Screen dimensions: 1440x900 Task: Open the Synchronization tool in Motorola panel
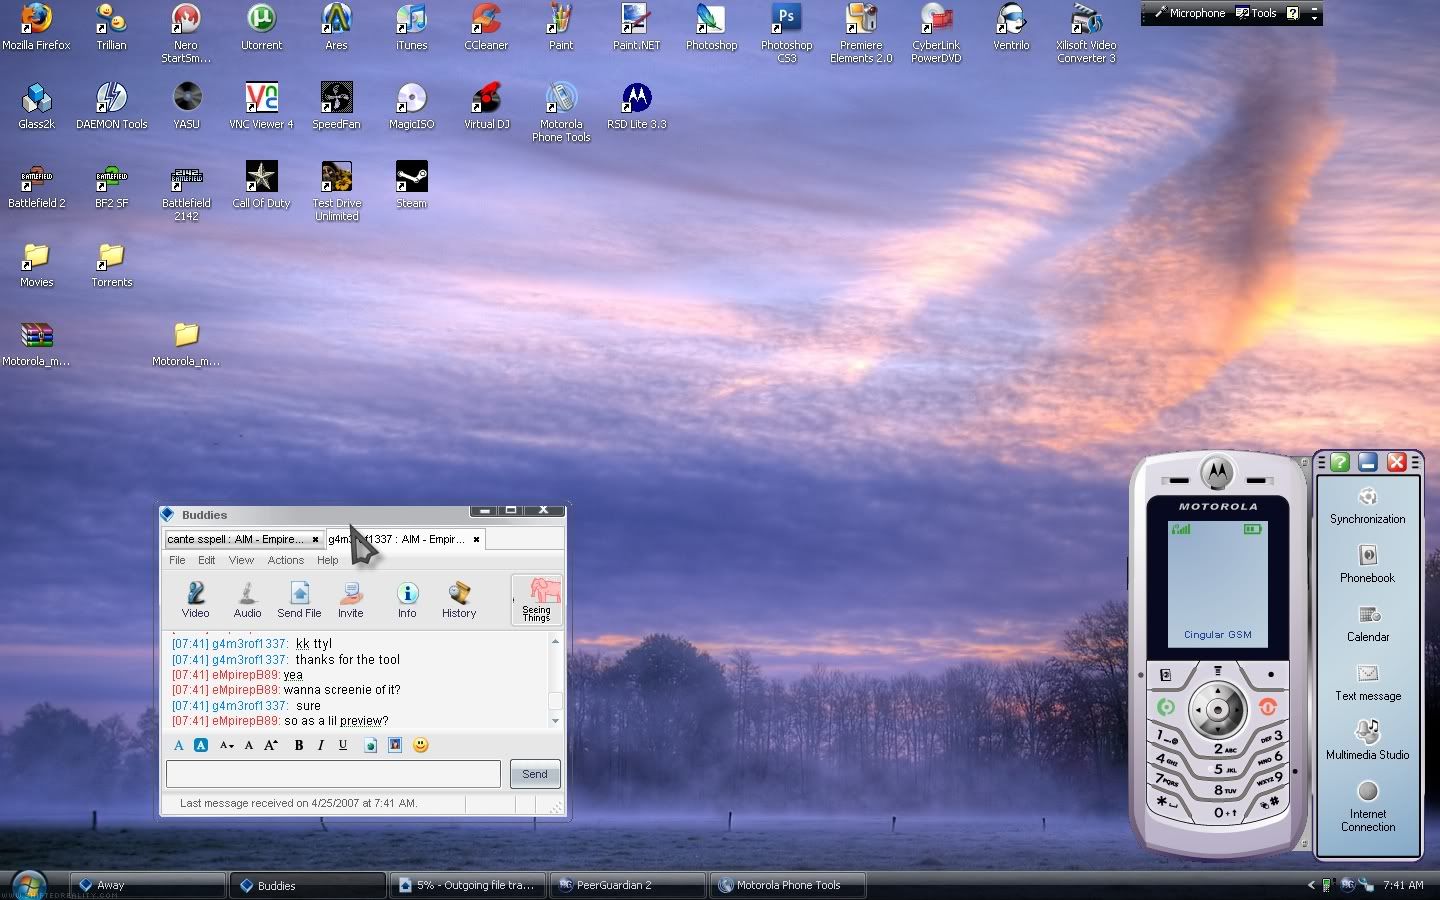1367,505
